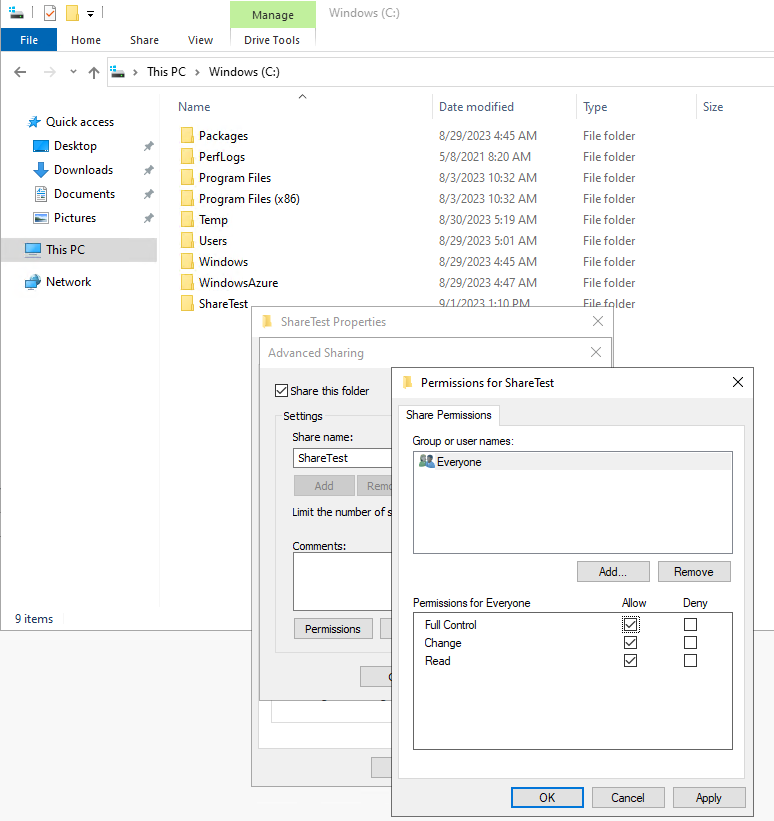The image size is (774, 821).
Task: Confirm permissions with OK button
Action: coord(547,797)
